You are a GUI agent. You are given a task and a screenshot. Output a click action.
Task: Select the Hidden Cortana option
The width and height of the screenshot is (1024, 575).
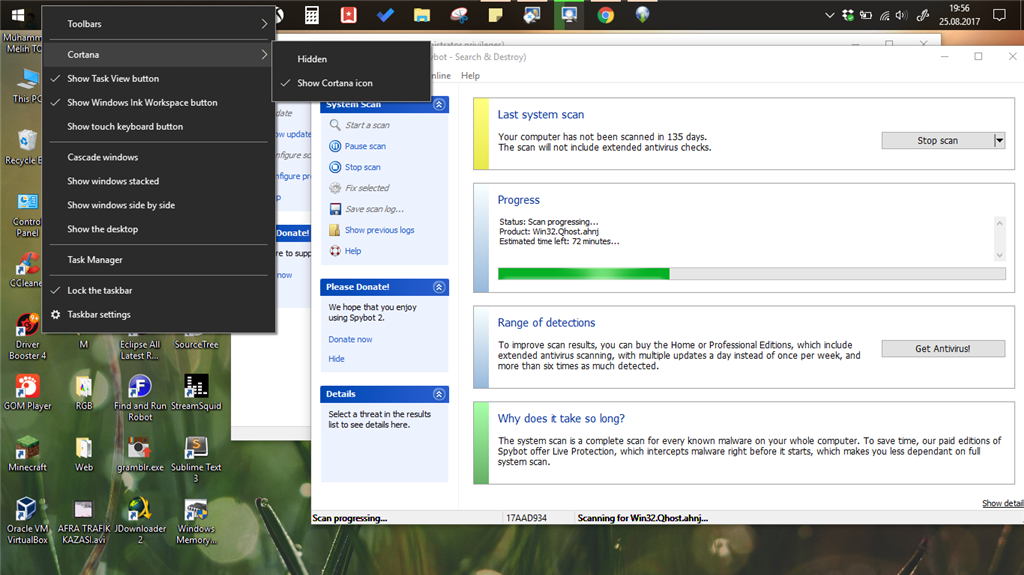coord(351,59)
